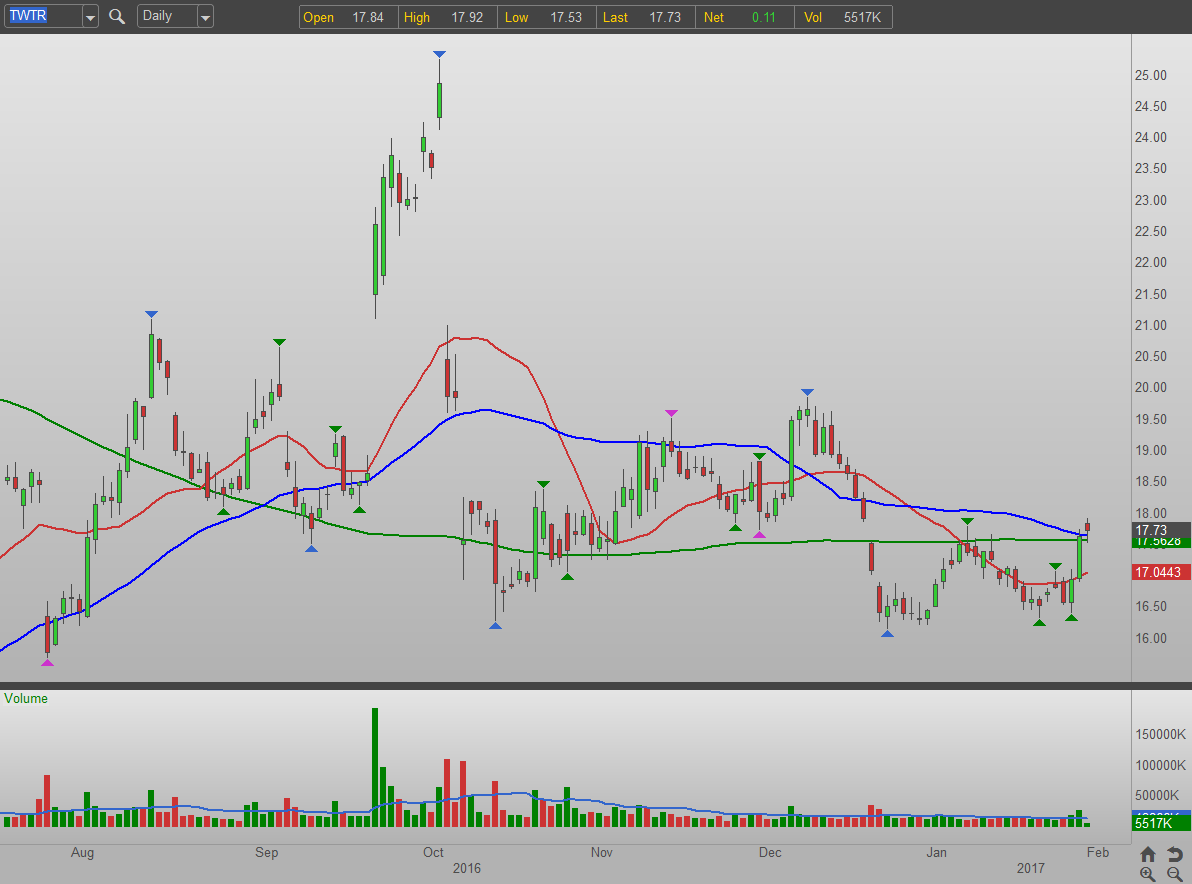The height and width of the screenshot is (884, 1192).
Task: Open the TWTR symbol dropdown arrow
Action: (x=90, y=17)
